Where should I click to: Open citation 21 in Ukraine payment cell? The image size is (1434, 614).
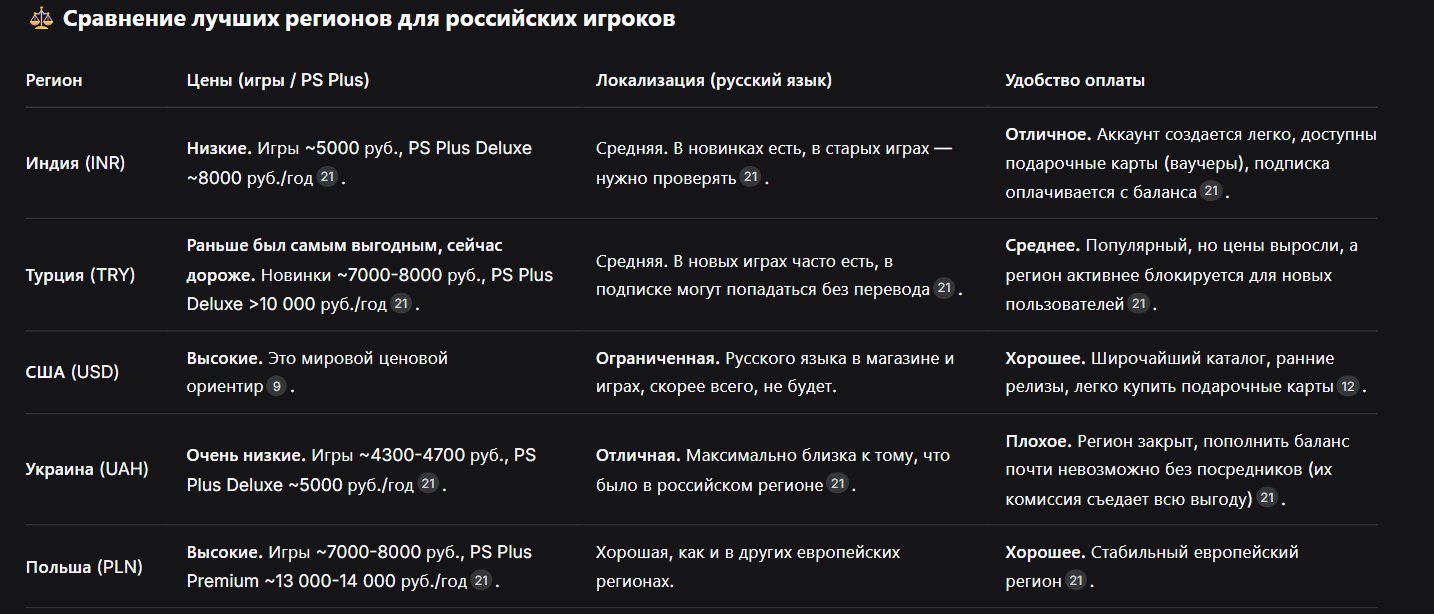coord(1267,497)
